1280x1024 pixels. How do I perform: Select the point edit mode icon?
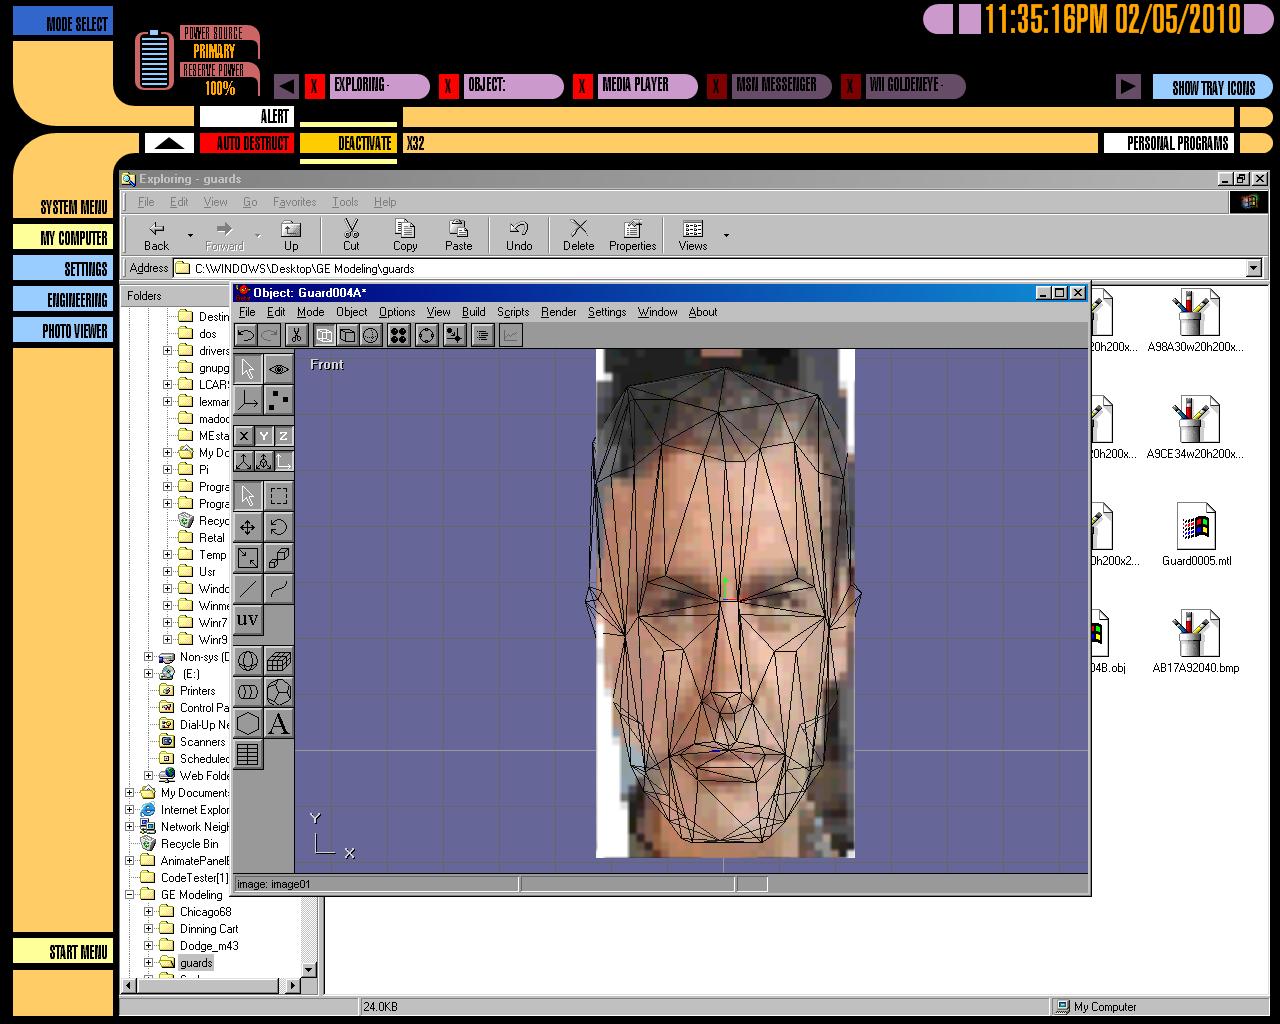coord(279,400)
